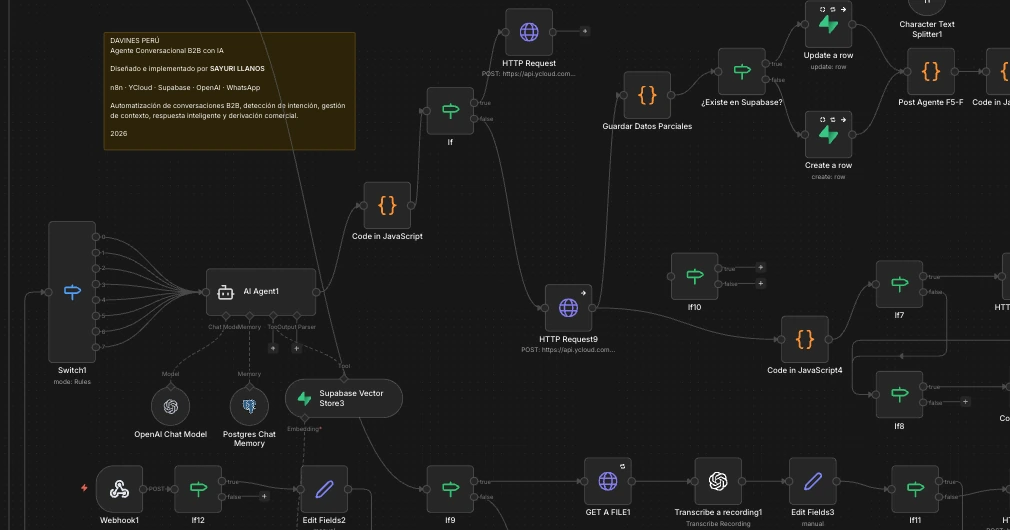Select the Code in JavaScript node
The image size is (1010, 530).
[387, 205]
